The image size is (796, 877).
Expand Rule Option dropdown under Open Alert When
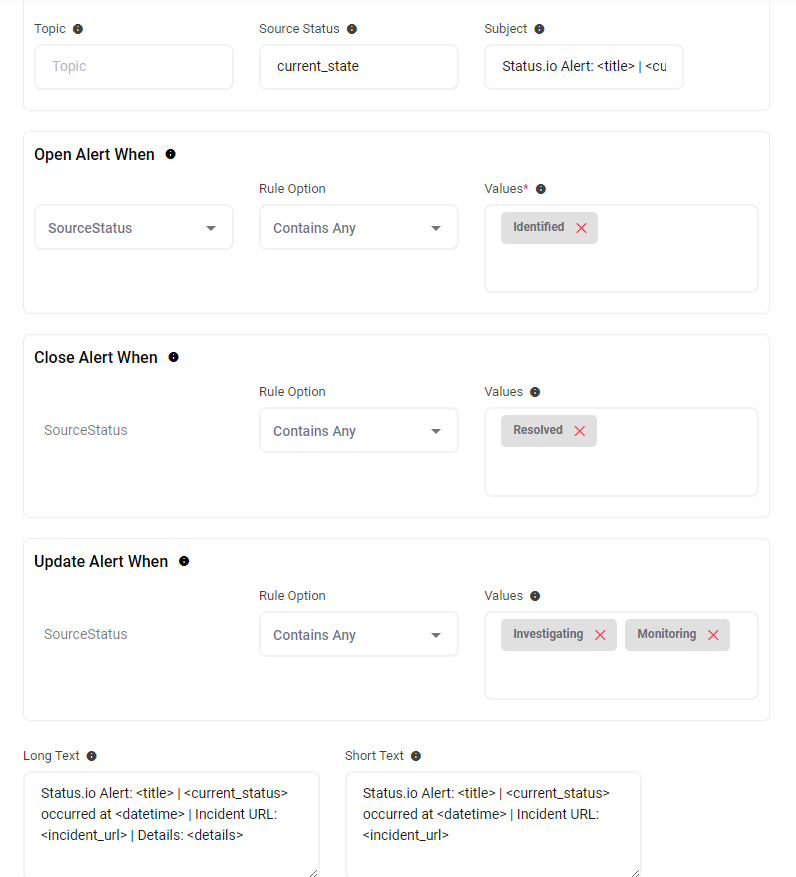coord(358,228)
